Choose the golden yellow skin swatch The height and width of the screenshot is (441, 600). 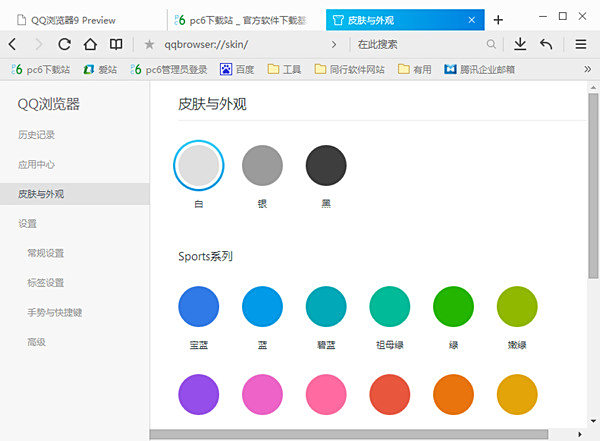click(x=517, y=395)
